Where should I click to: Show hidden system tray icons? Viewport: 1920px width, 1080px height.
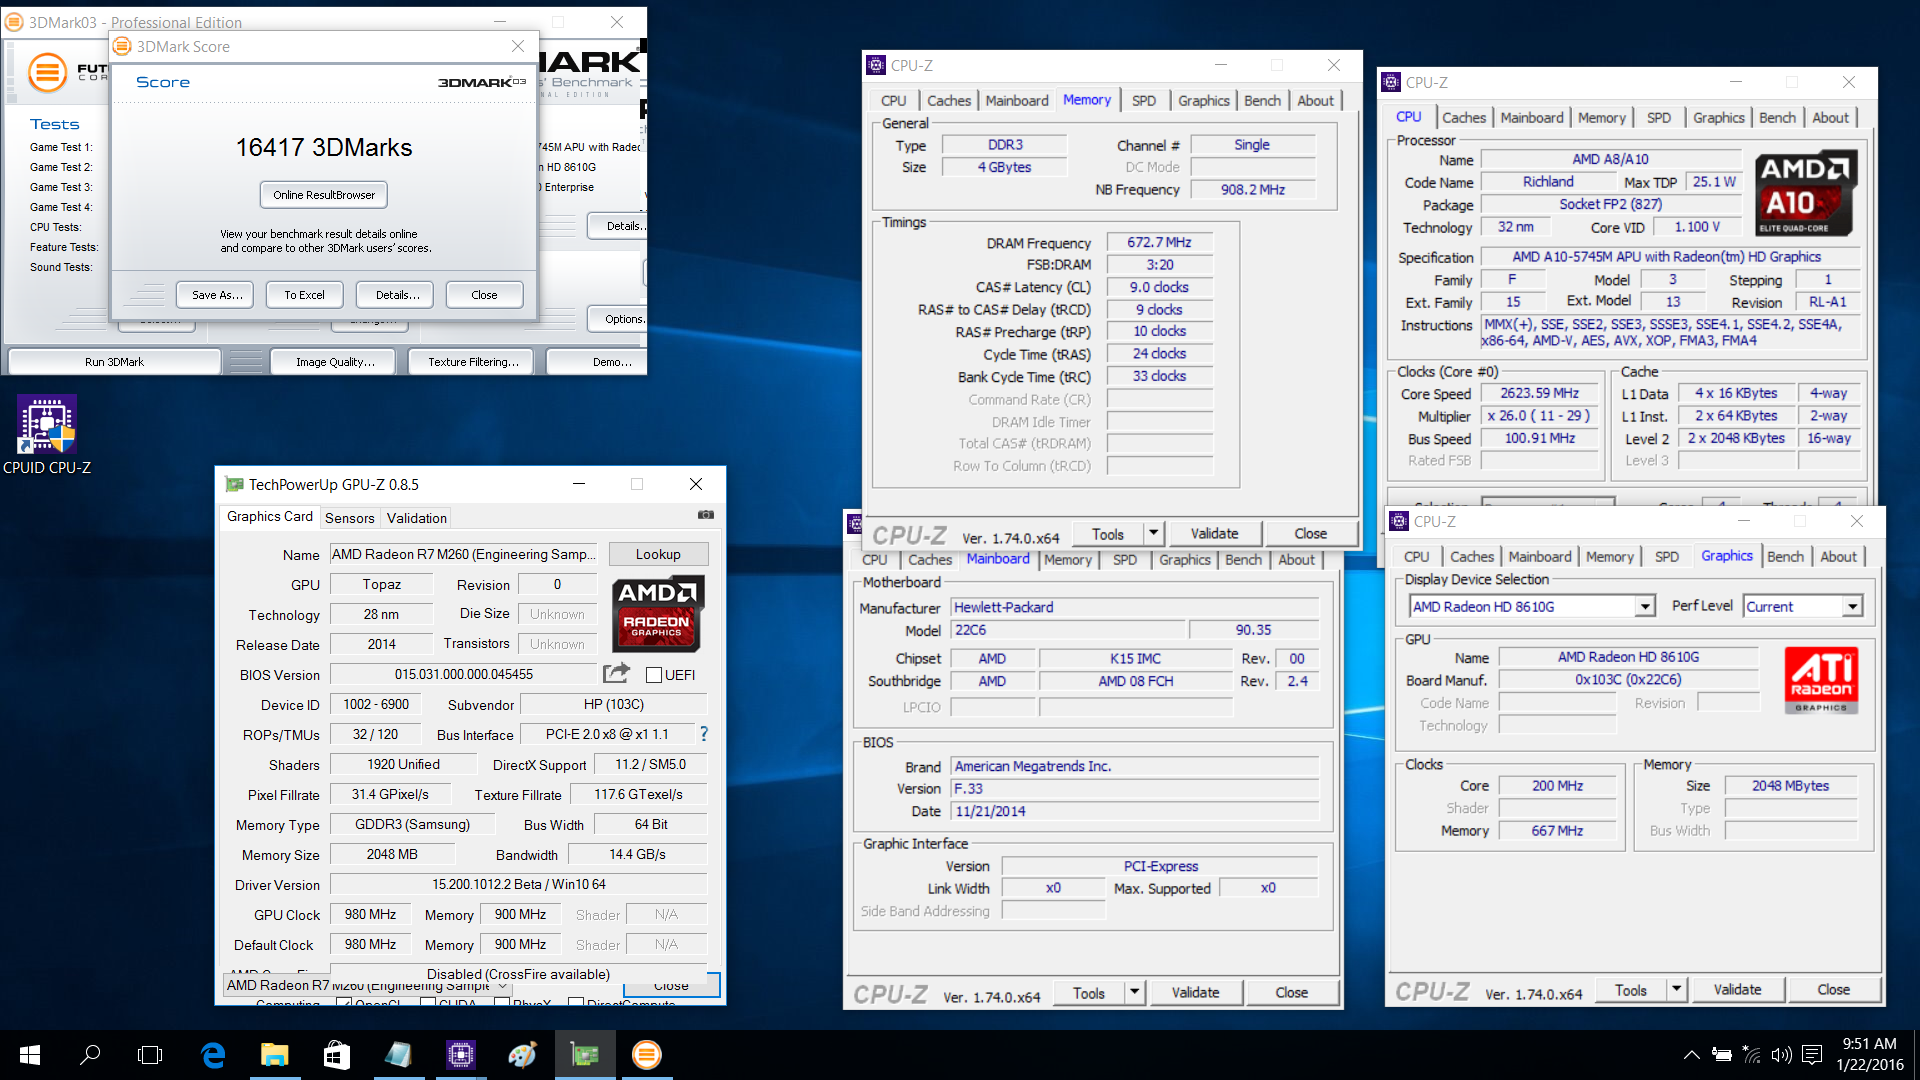tap(1691, 1054)
